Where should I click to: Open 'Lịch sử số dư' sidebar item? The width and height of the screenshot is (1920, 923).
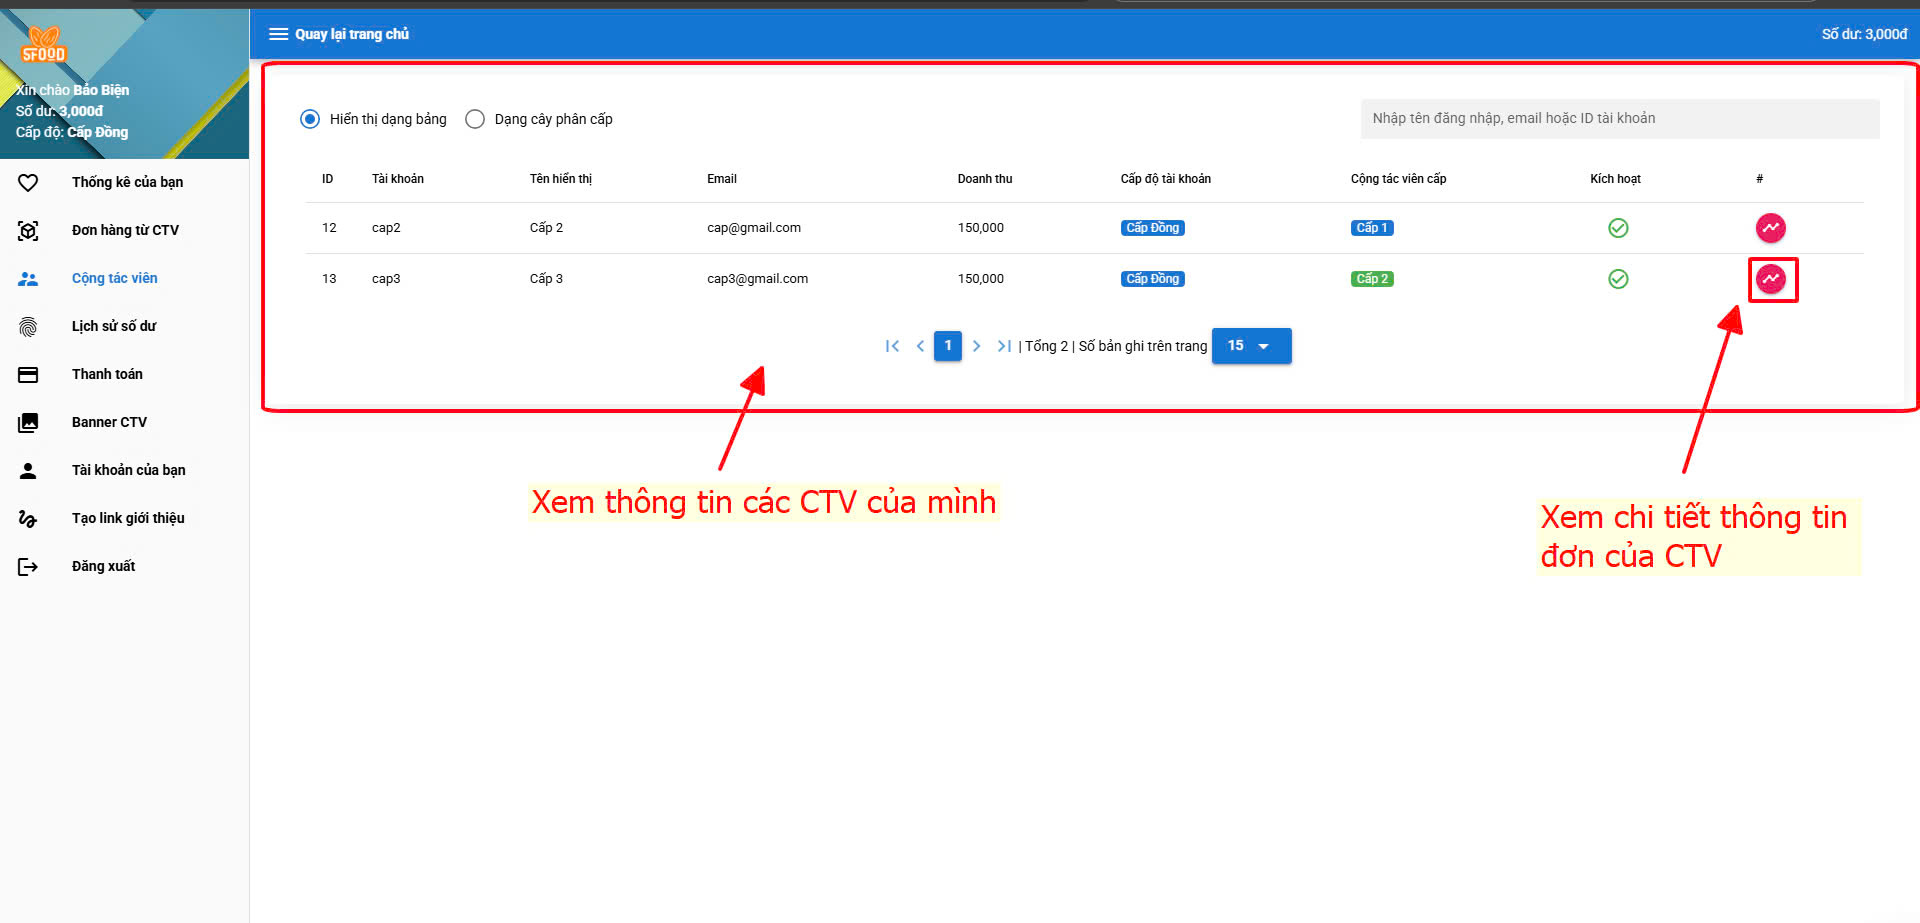pos(114,326)
